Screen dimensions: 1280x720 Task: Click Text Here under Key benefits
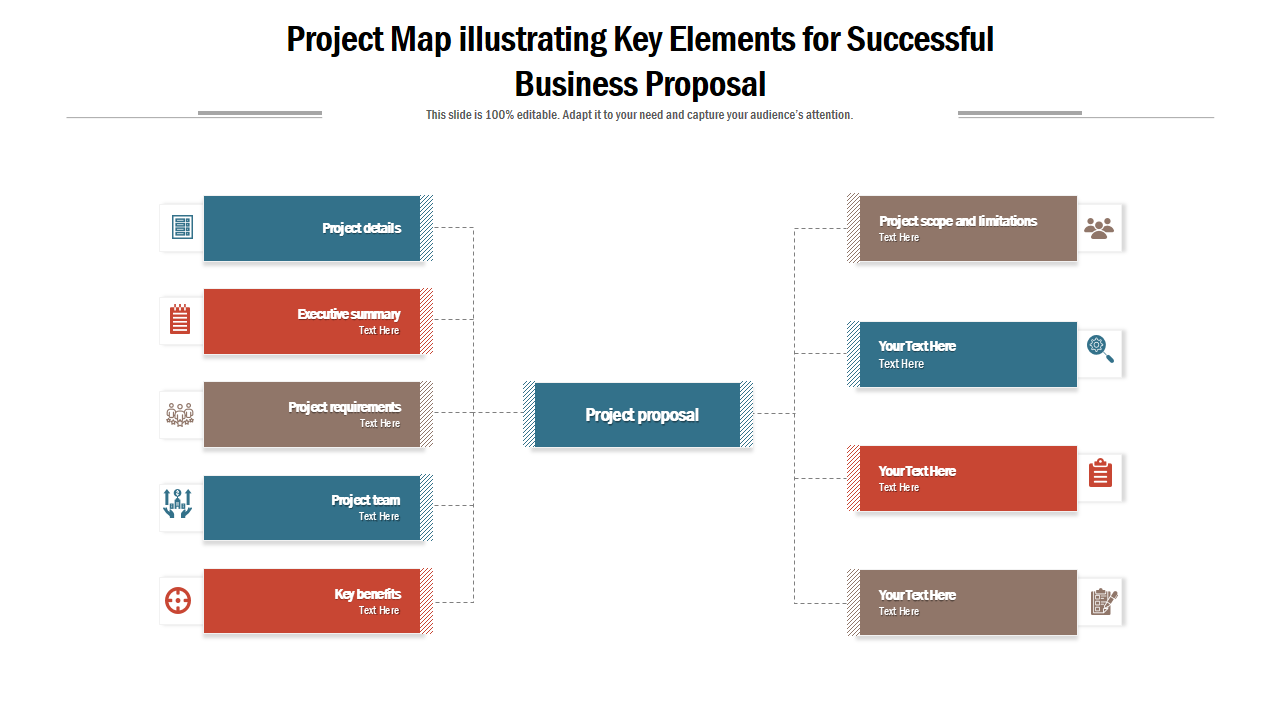[379, 610]
